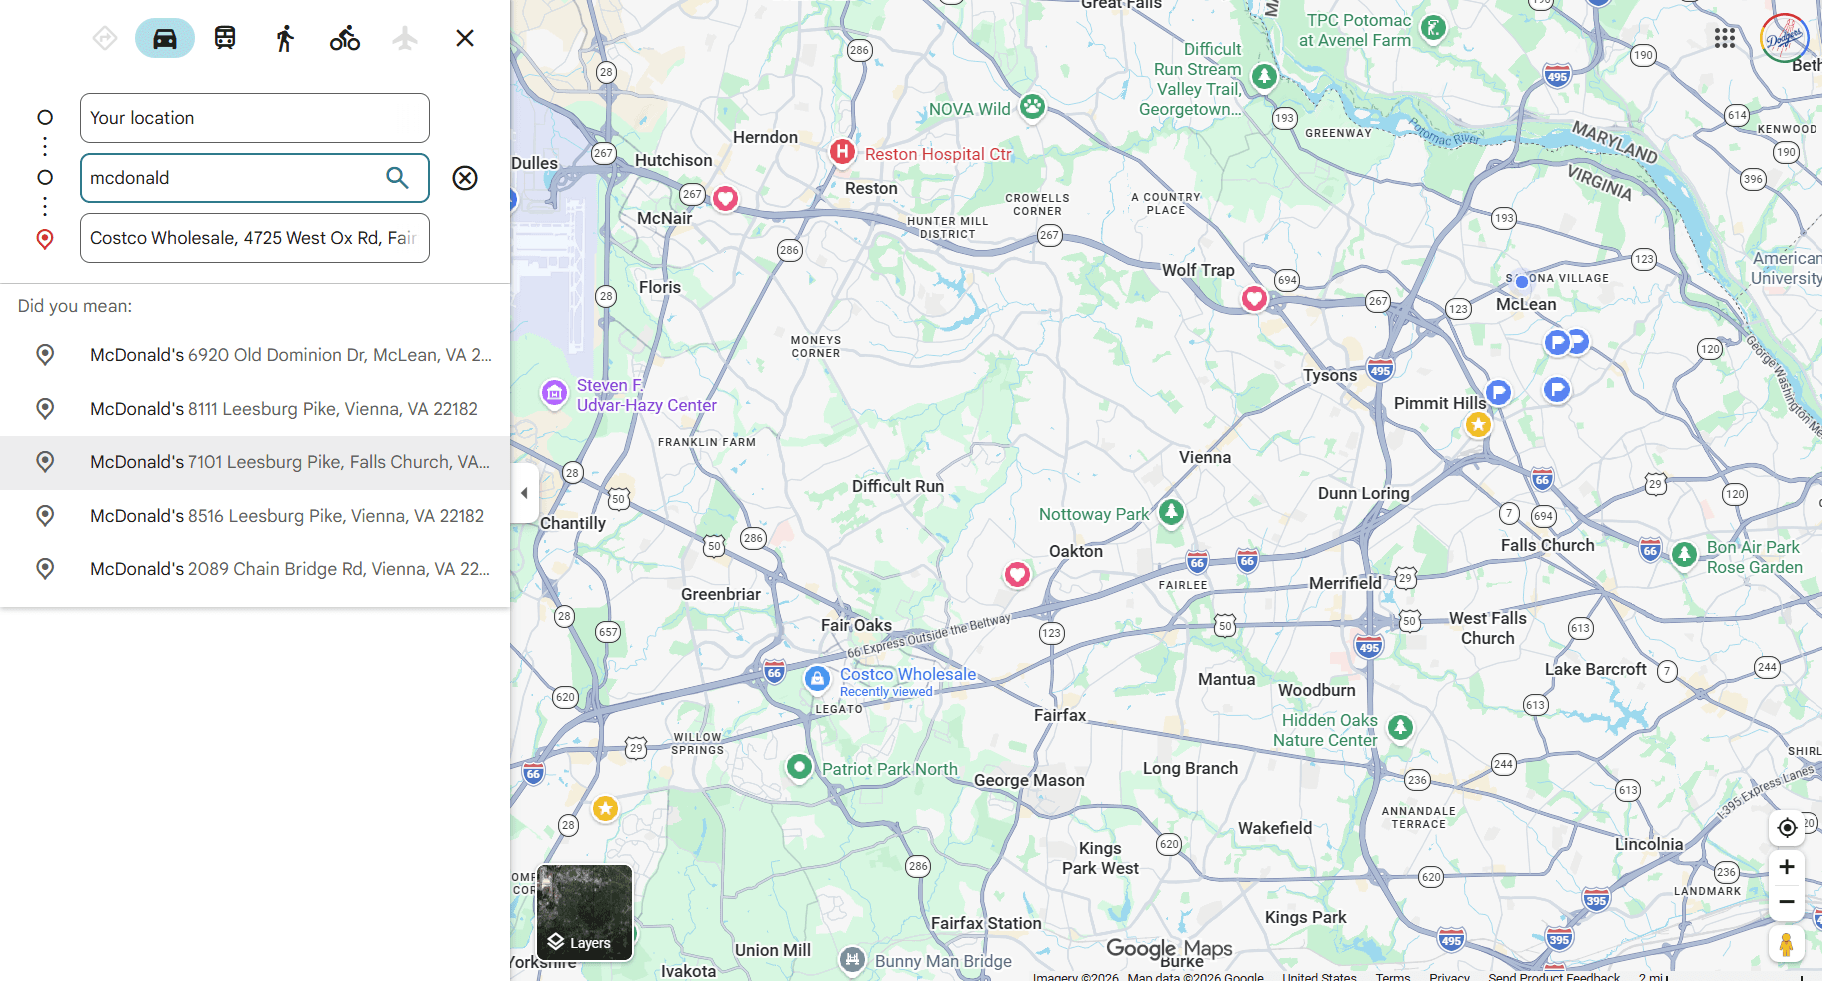Click the Chantilly label on map
The height and width of the screenshot is (981, 1822).
click(573, 523)
